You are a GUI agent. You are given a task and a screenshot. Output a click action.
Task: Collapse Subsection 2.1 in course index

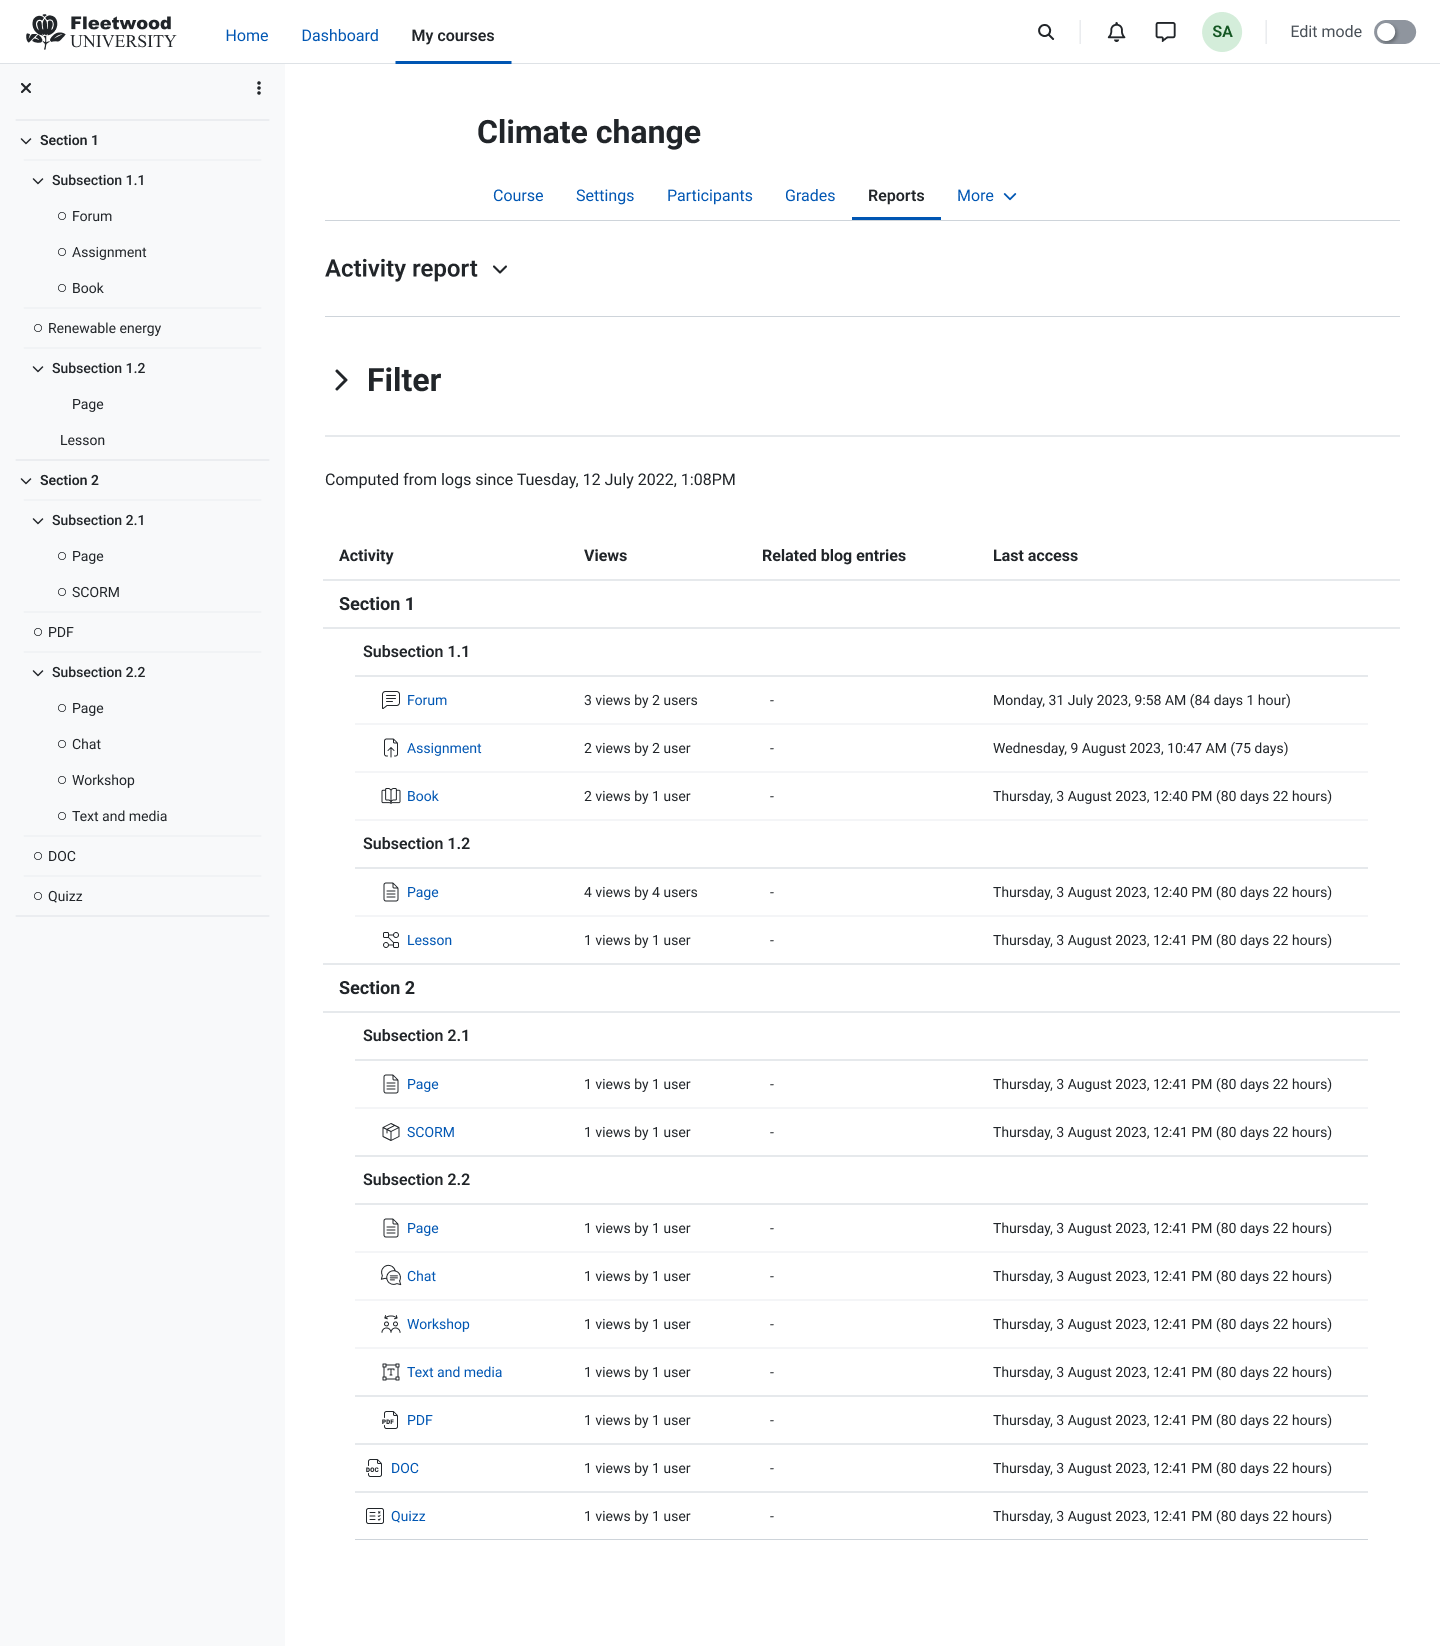(x=38, y=521)
